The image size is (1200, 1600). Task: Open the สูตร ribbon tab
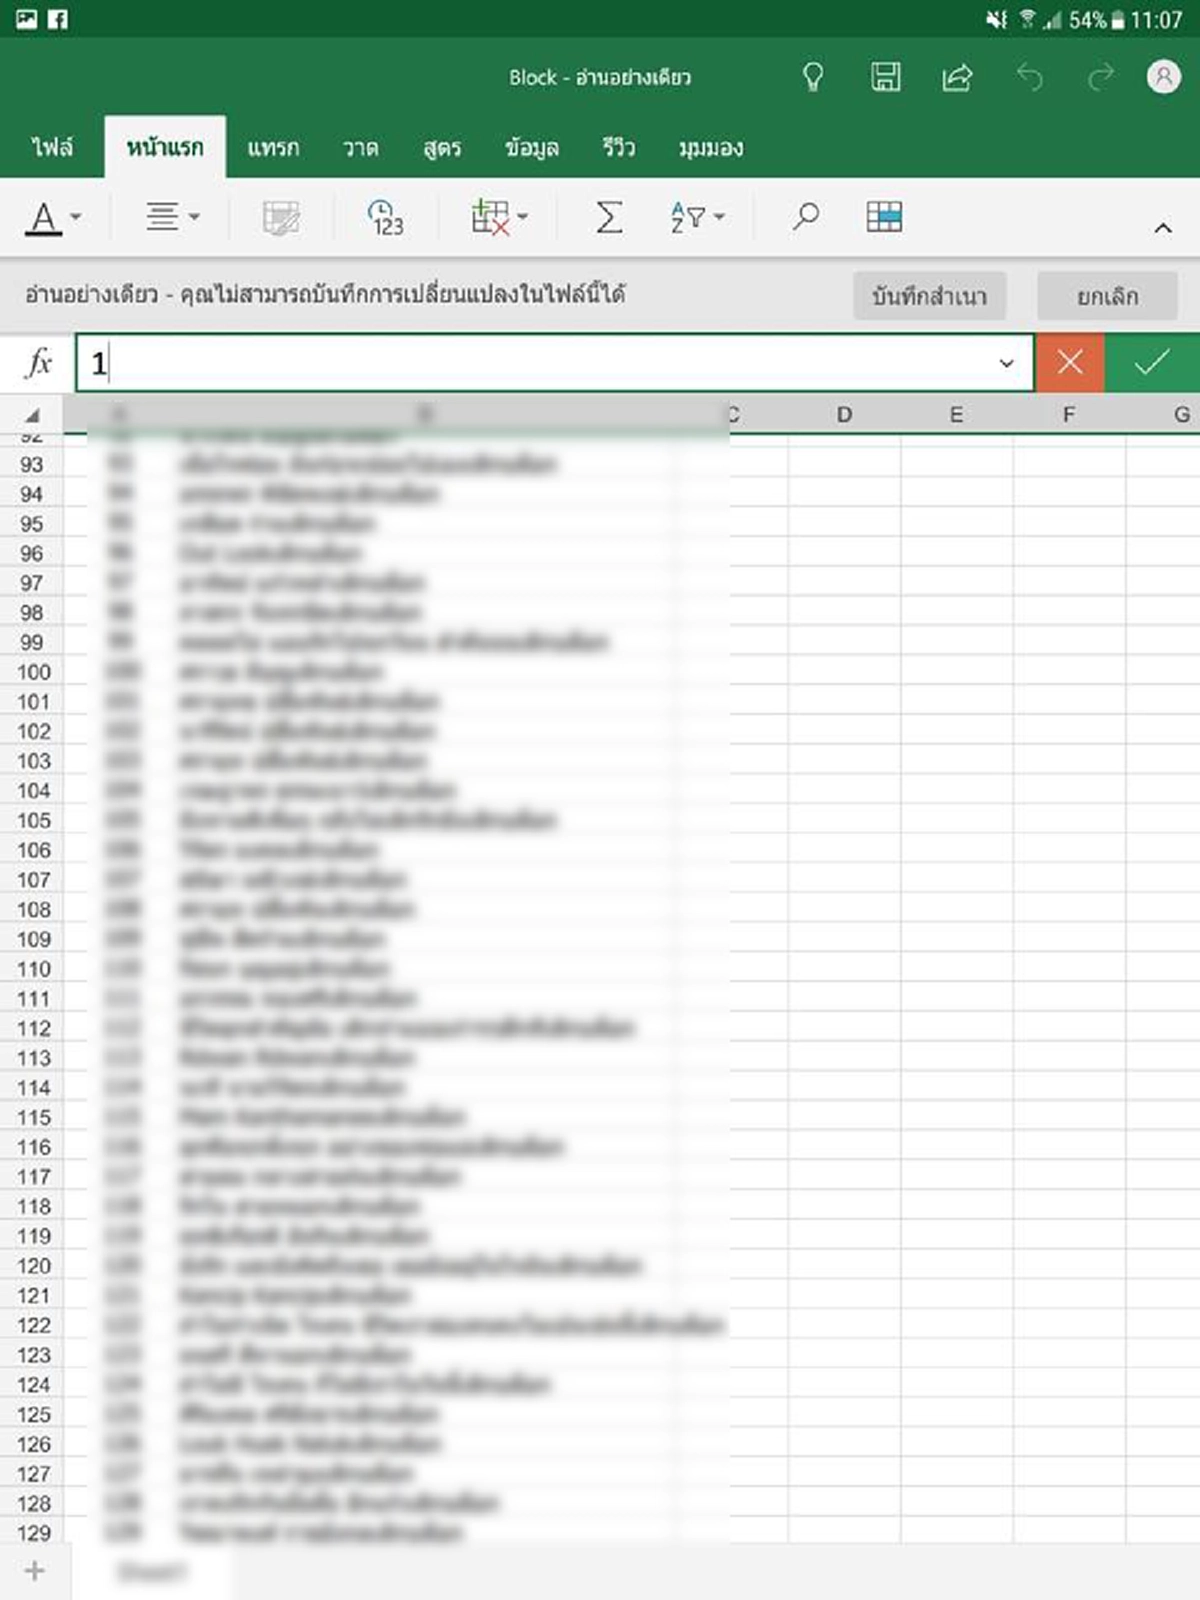click(x=442, y=148)
